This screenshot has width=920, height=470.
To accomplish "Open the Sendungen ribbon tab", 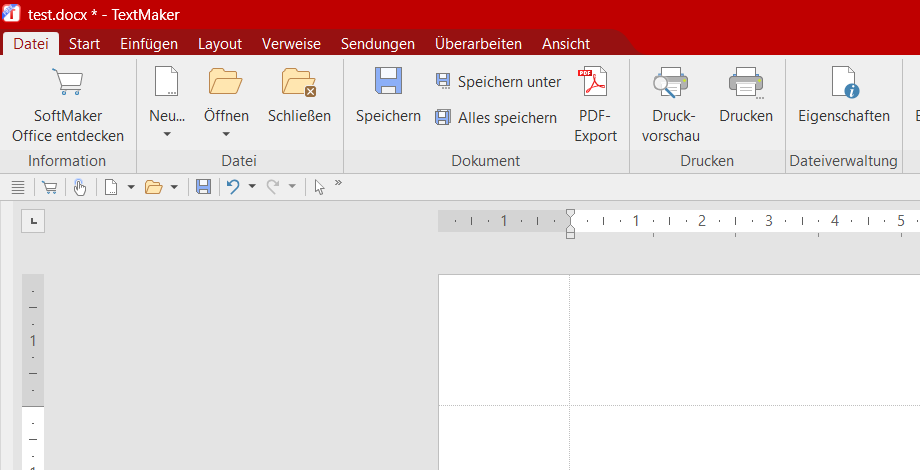I will pos(378,44).
